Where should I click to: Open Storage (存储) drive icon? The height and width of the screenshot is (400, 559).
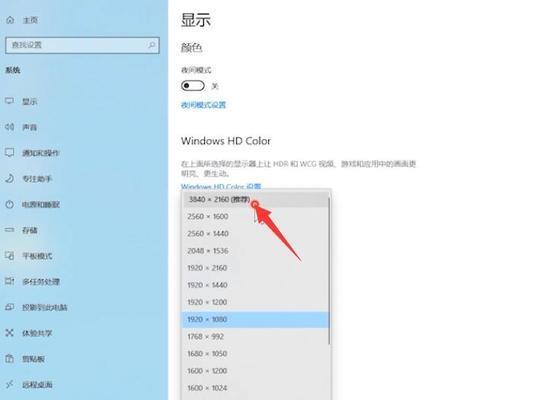pyautogui.click(x=10, y=230)
